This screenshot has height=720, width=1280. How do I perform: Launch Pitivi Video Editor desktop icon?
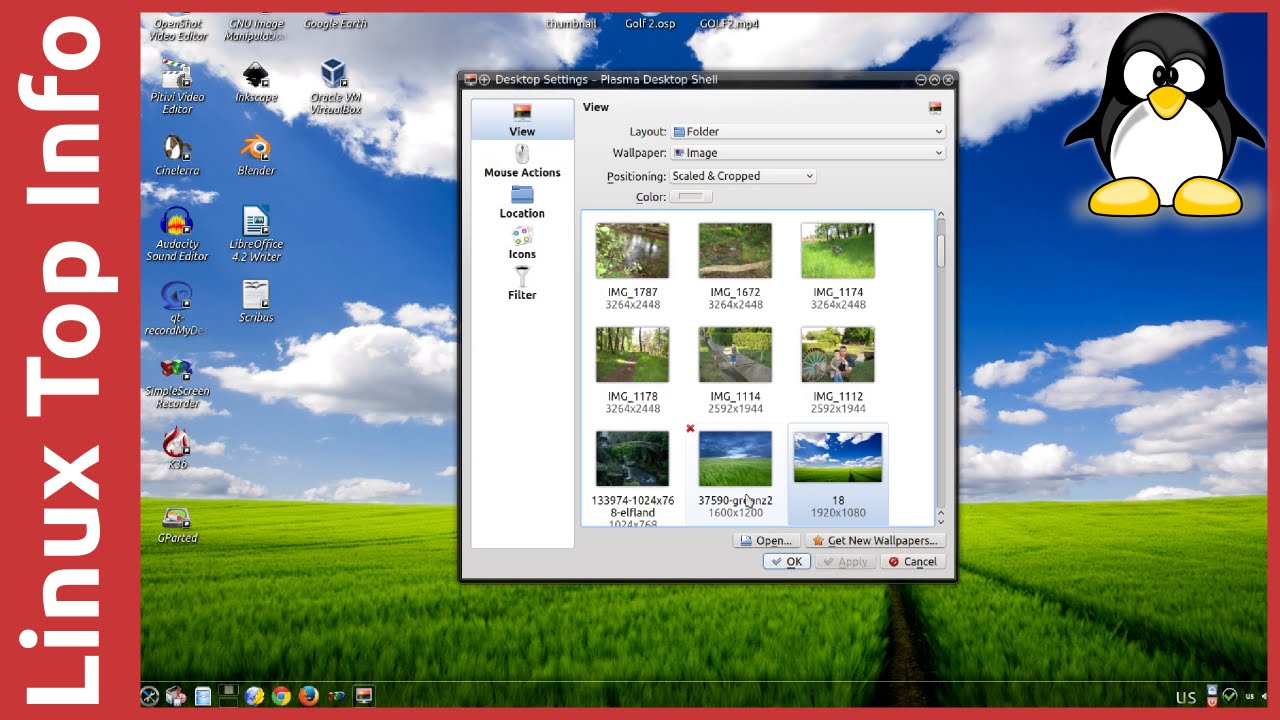coord(178,85)
